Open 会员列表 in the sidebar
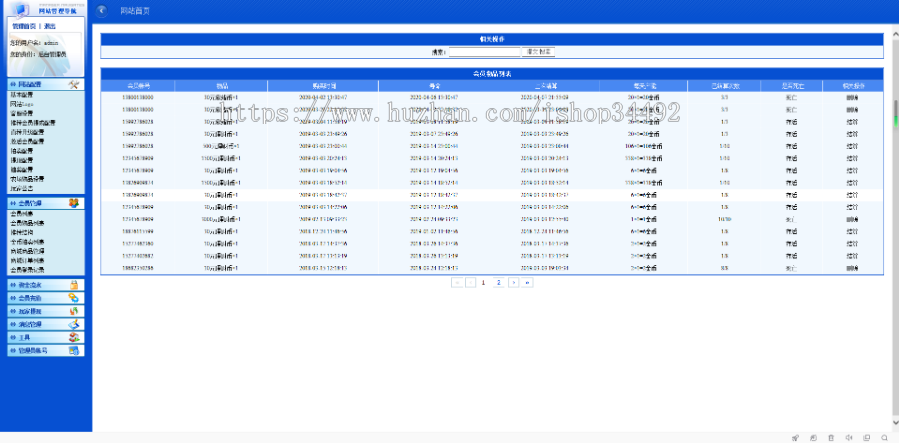 pos(22,213)
